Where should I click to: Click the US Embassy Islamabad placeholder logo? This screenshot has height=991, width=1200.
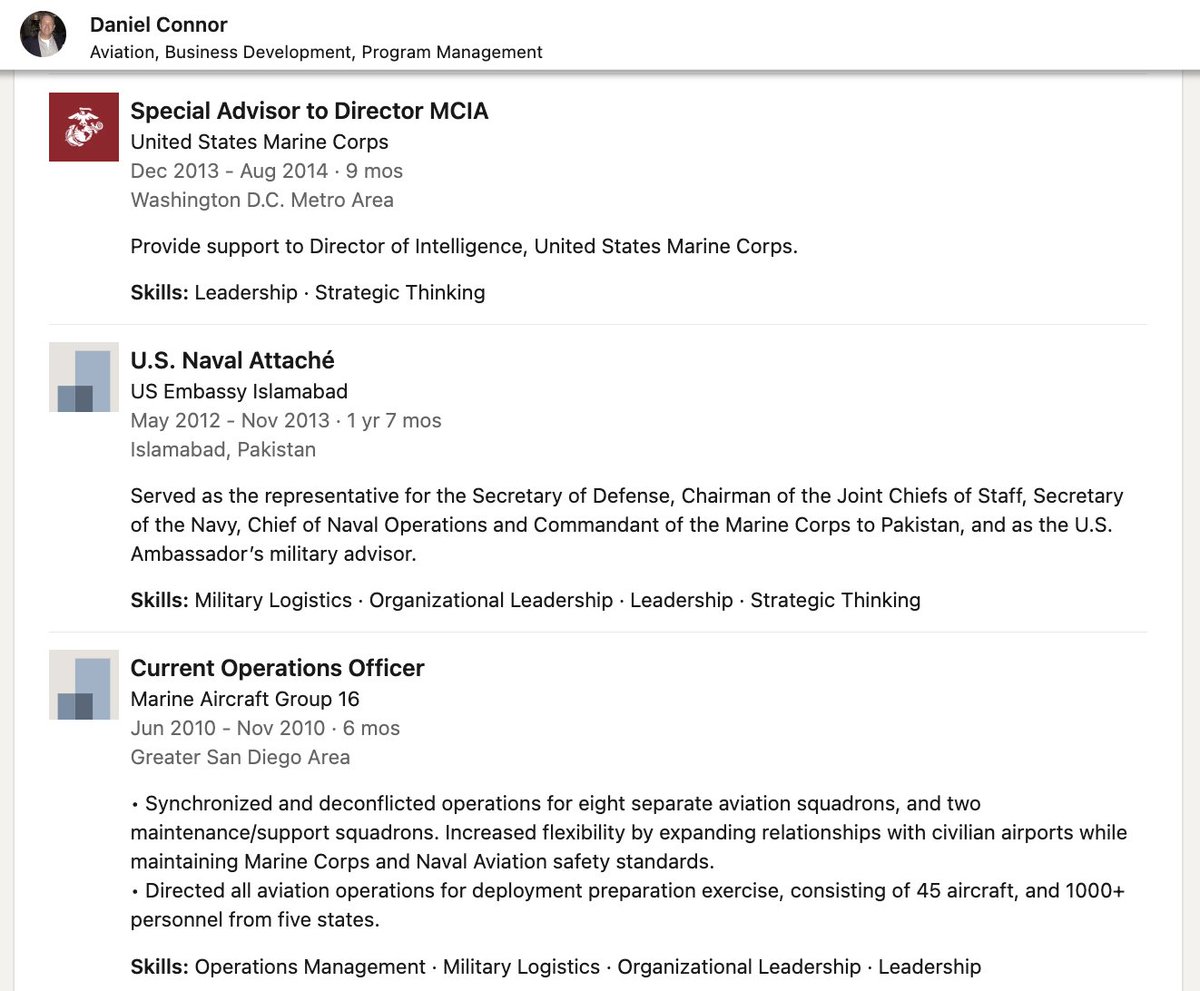pos(84,377)
